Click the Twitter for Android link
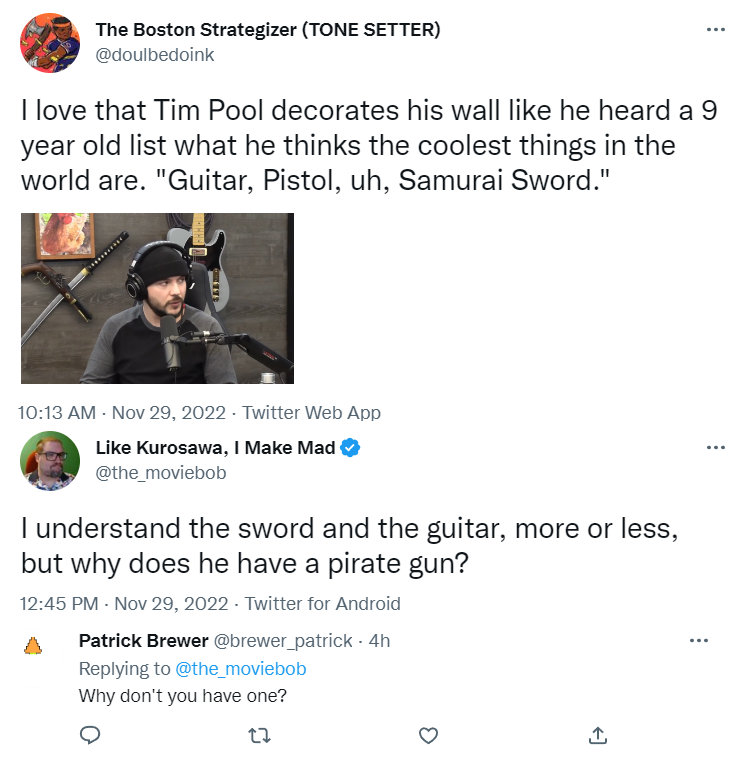 click(322, 603)
